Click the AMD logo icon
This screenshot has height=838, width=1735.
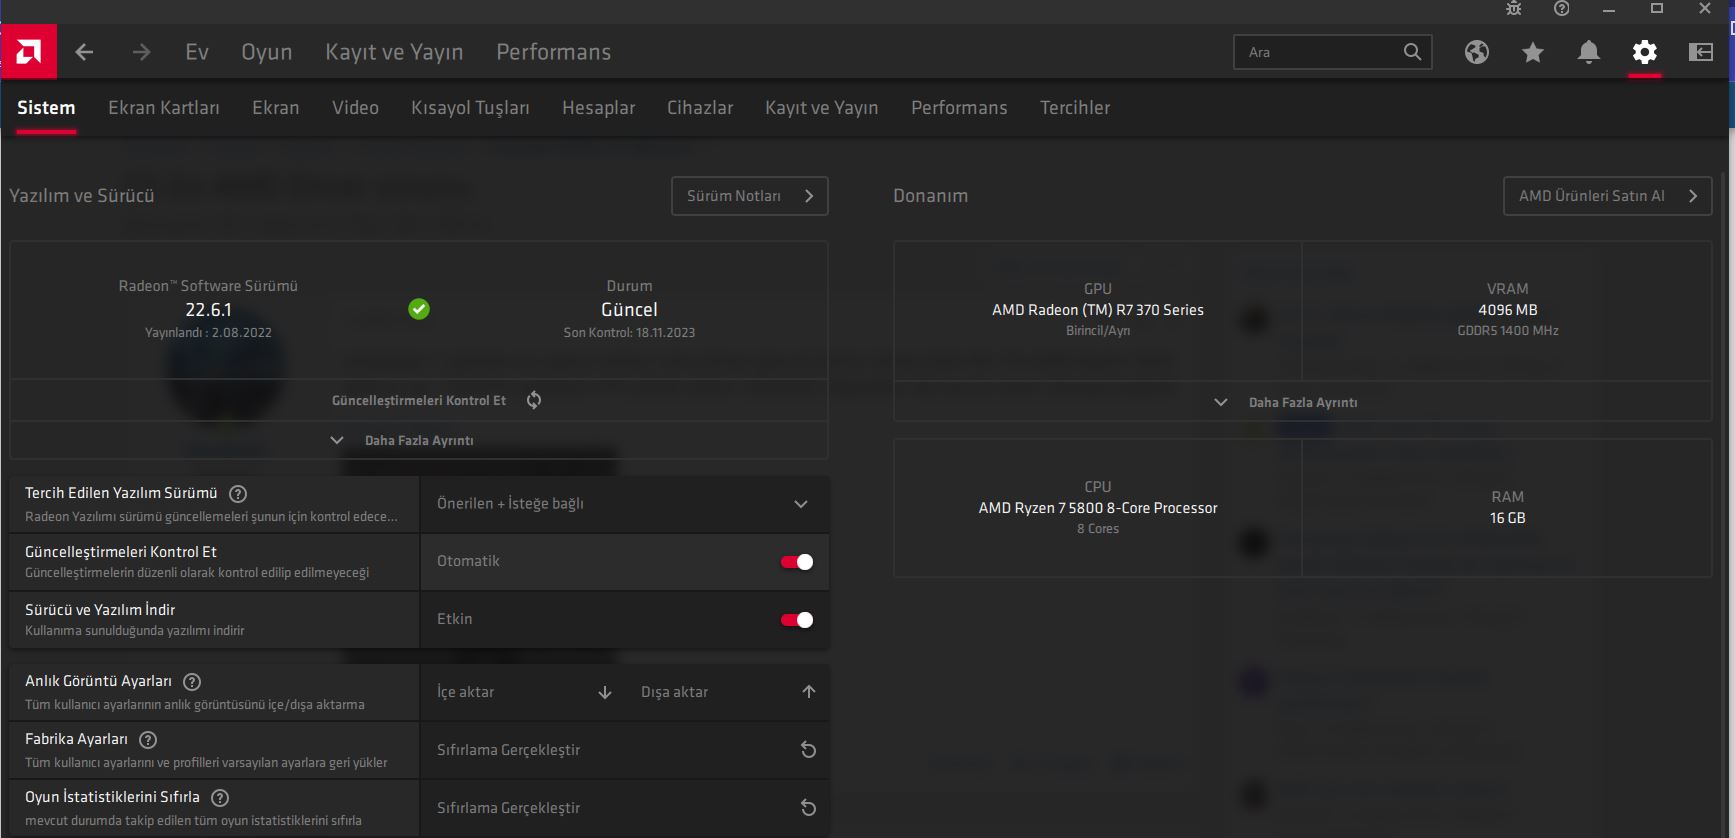tap(29, 51)
